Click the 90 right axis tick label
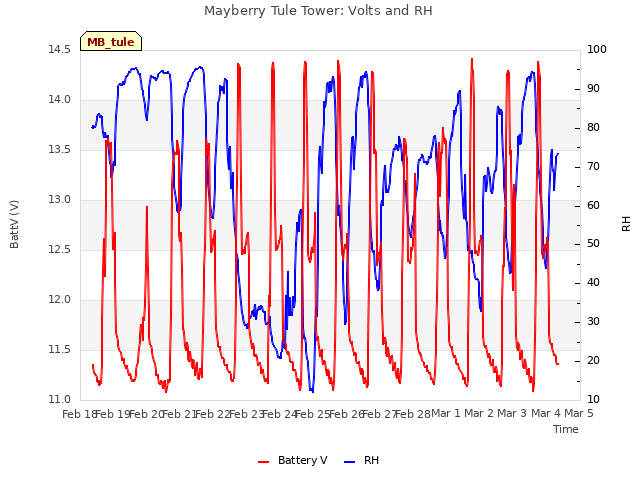Image resolution: width=640 pixels, height=480 pixels. click(x=593, y=89)
